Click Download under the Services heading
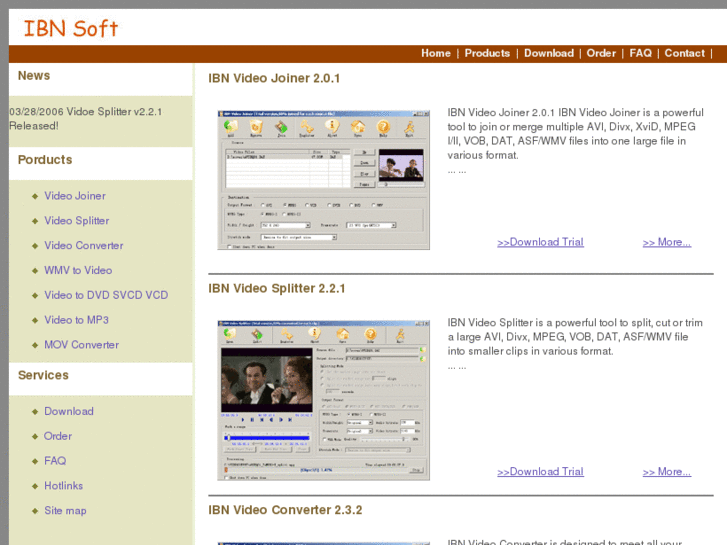This screenshot has height=545, width=727. [69, 411]
